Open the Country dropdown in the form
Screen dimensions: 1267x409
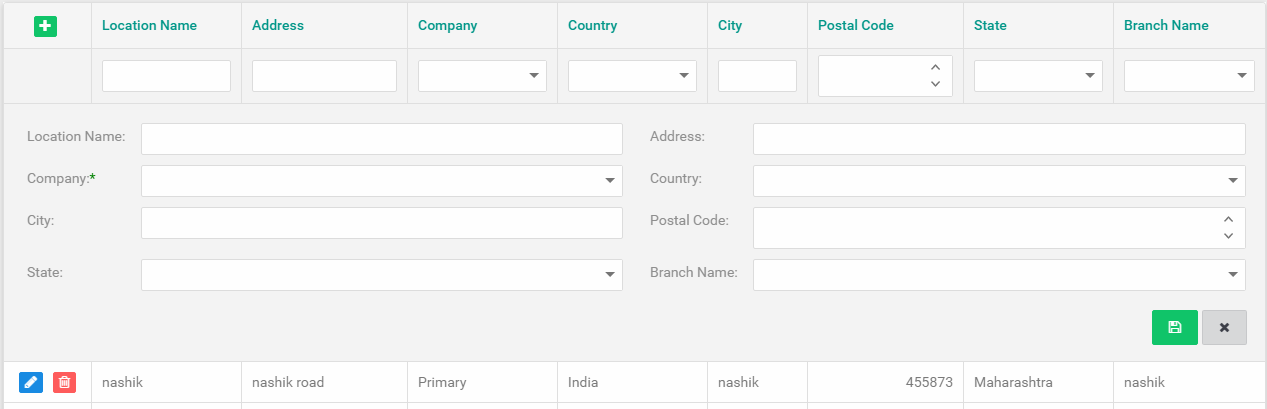[998, 181]
